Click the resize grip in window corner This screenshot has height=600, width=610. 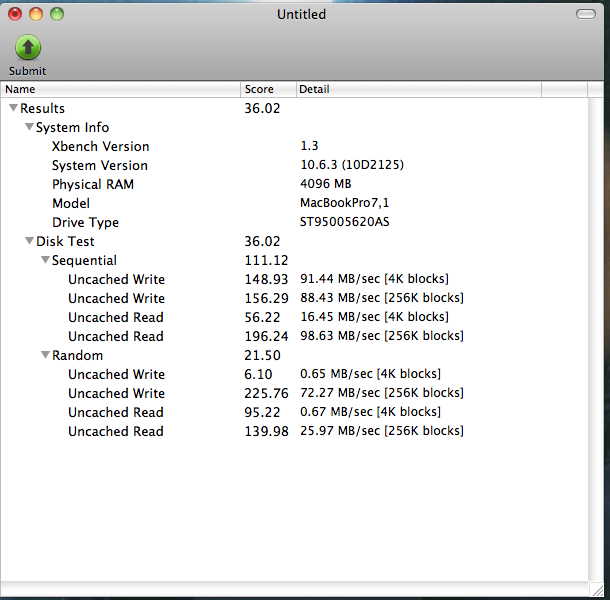[x=597, y=589]
